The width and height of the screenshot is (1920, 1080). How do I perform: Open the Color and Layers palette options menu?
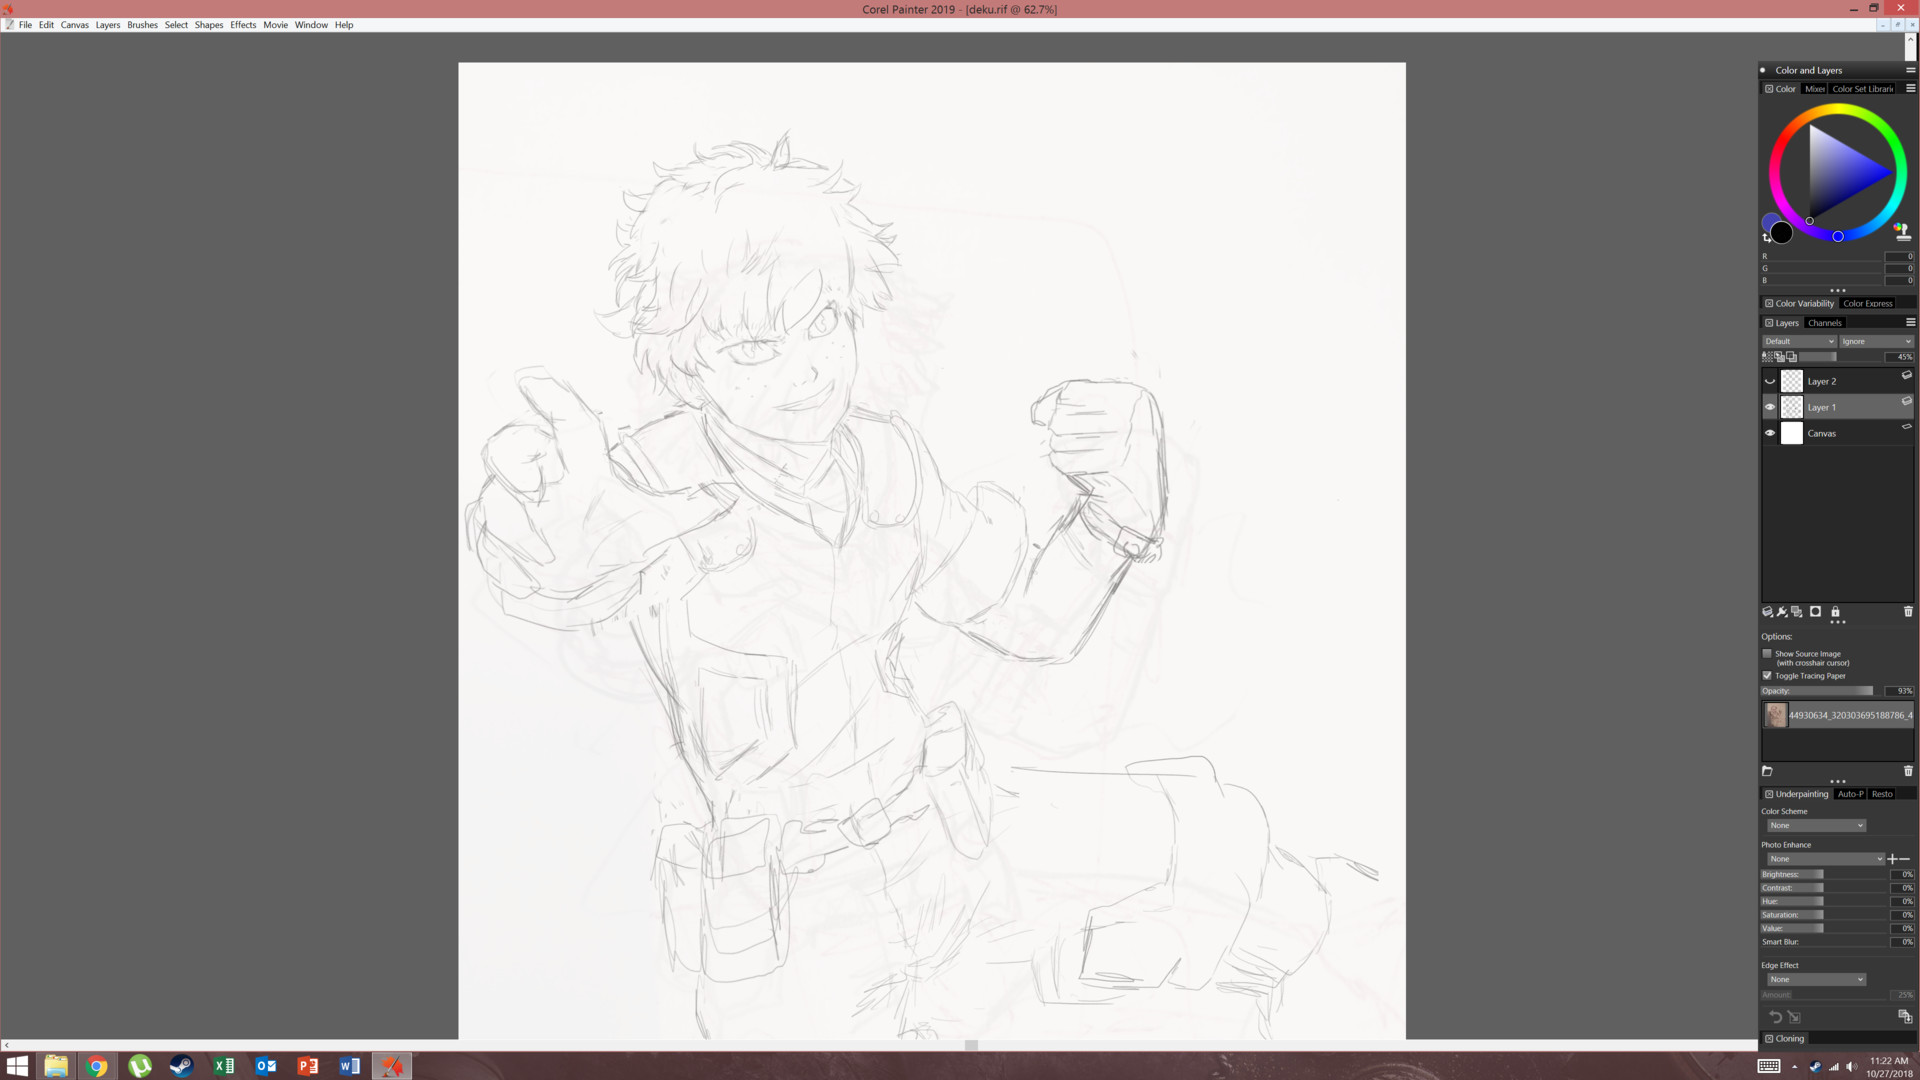pos(1910,70)
